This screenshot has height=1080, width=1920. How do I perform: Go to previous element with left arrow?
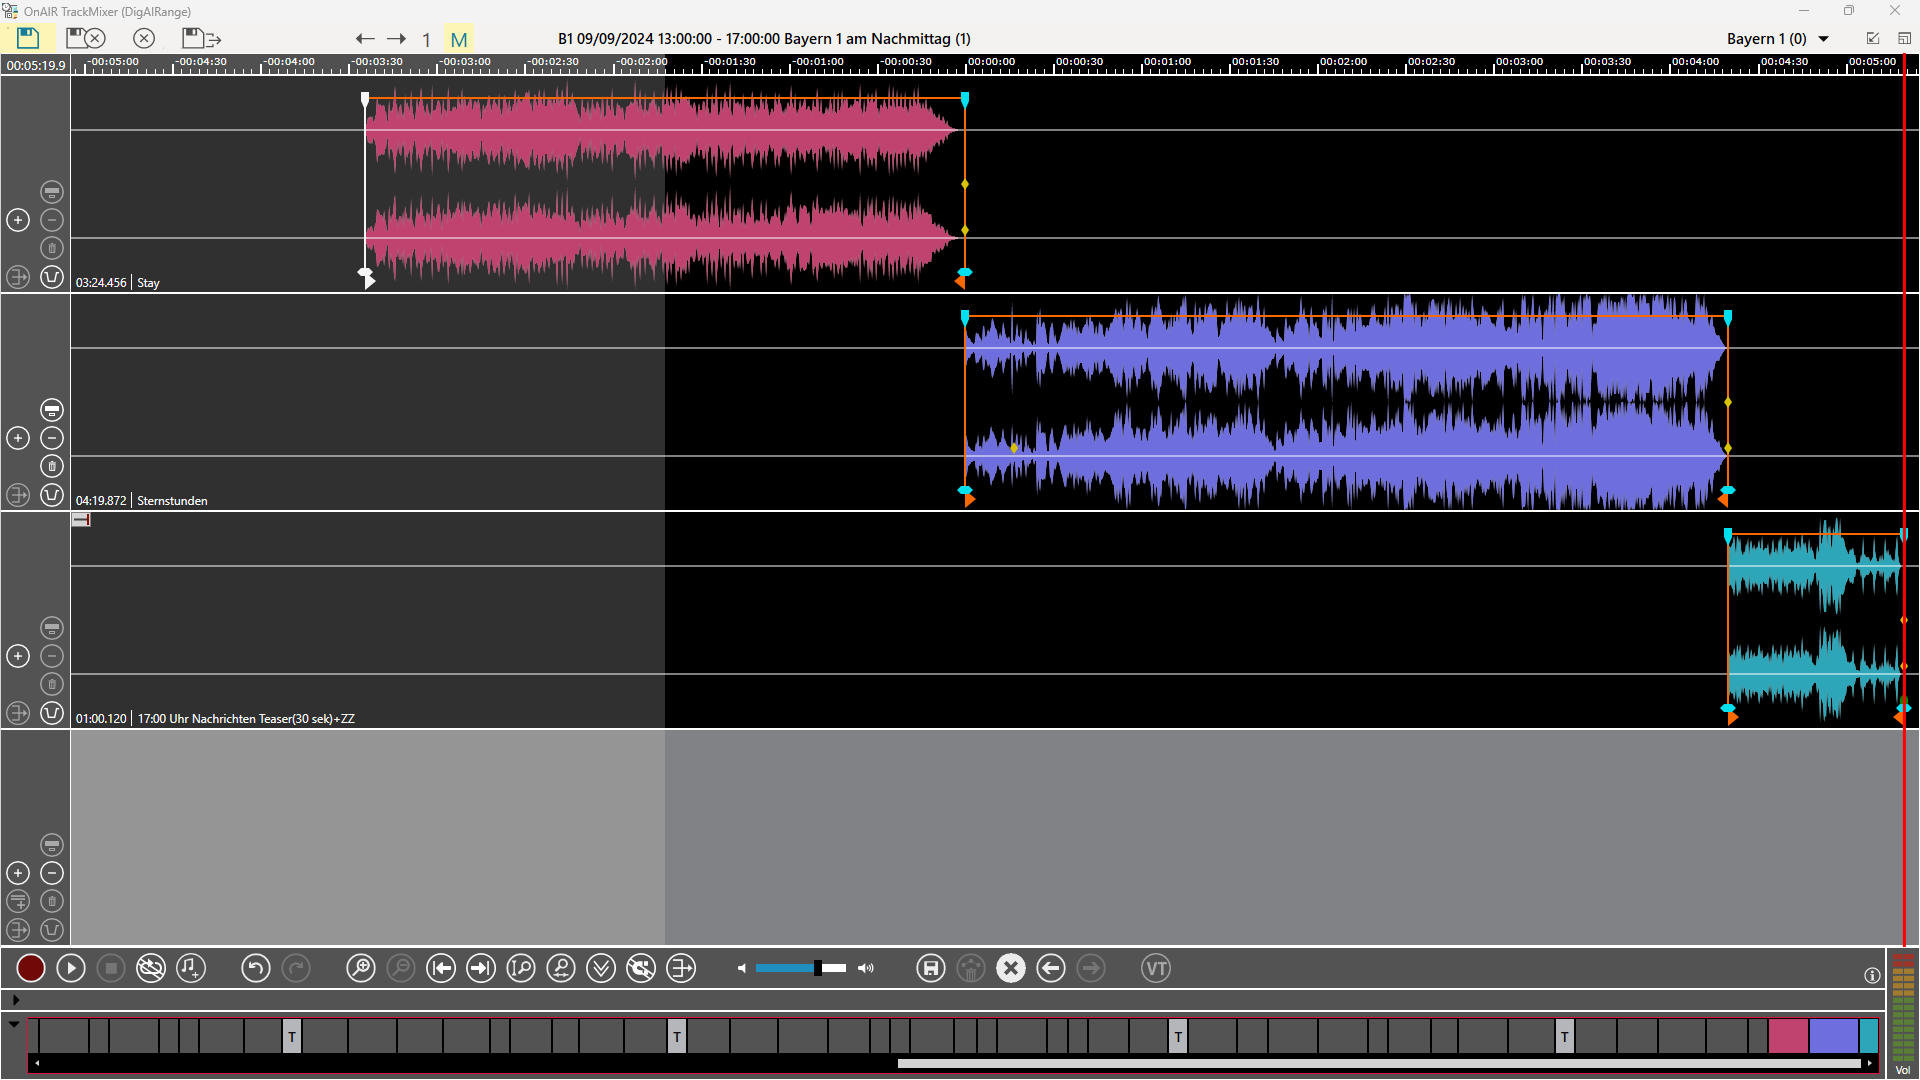pos(365,39)
